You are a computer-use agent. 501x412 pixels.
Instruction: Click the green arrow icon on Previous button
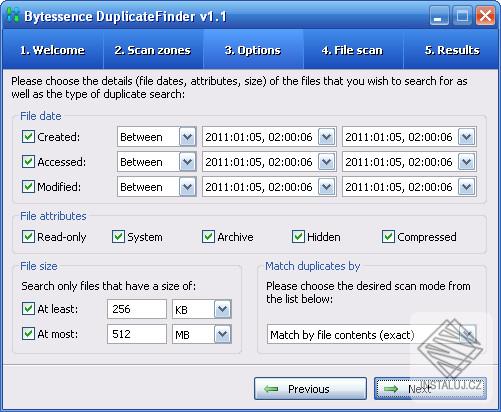click(x=271, y=389)
